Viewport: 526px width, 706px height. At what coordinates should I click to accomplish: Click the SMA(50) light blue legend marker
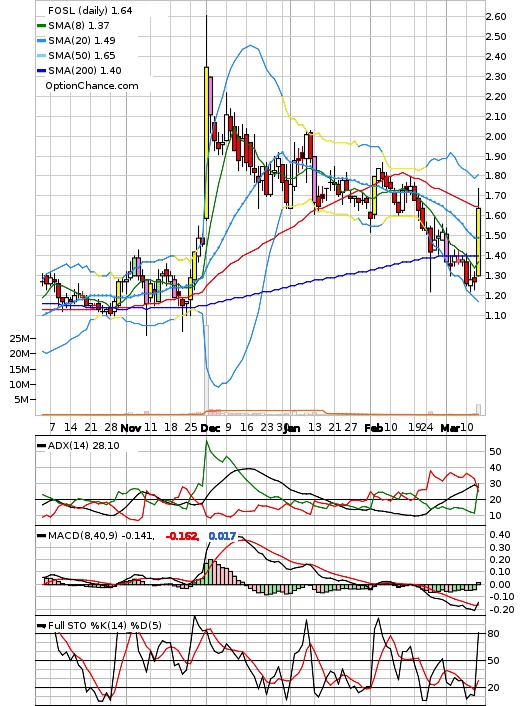click(41, 55)
